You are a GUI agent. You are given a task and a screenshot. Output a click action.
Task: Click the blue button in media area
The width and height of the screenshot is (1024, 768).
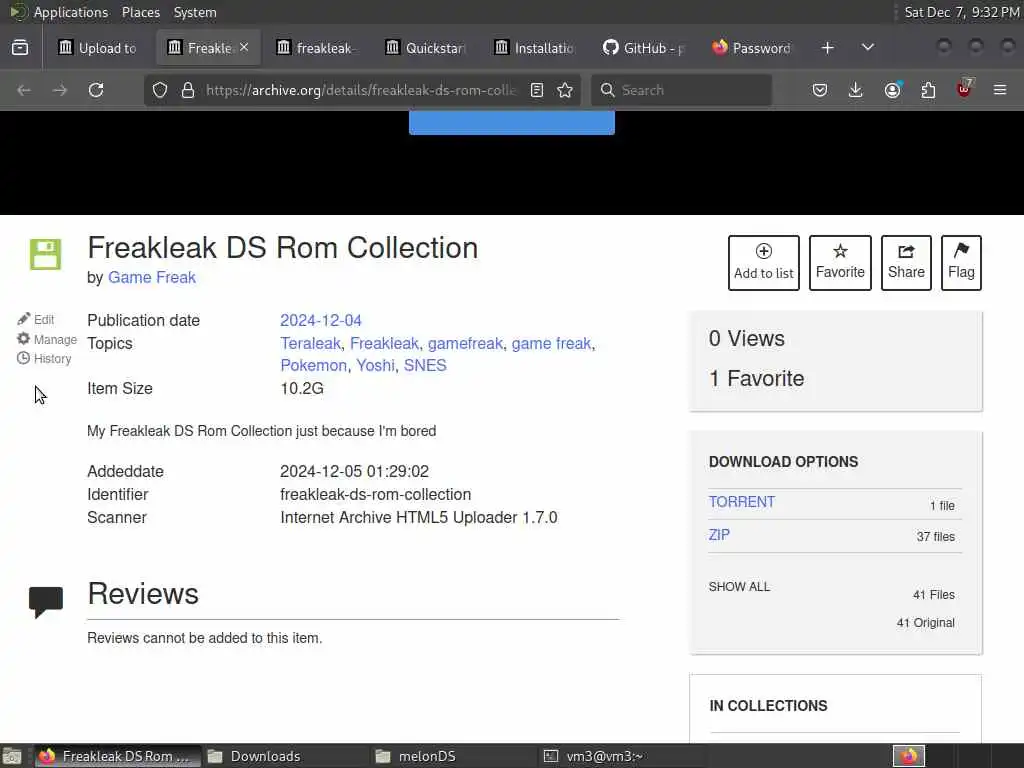point(511,123)
